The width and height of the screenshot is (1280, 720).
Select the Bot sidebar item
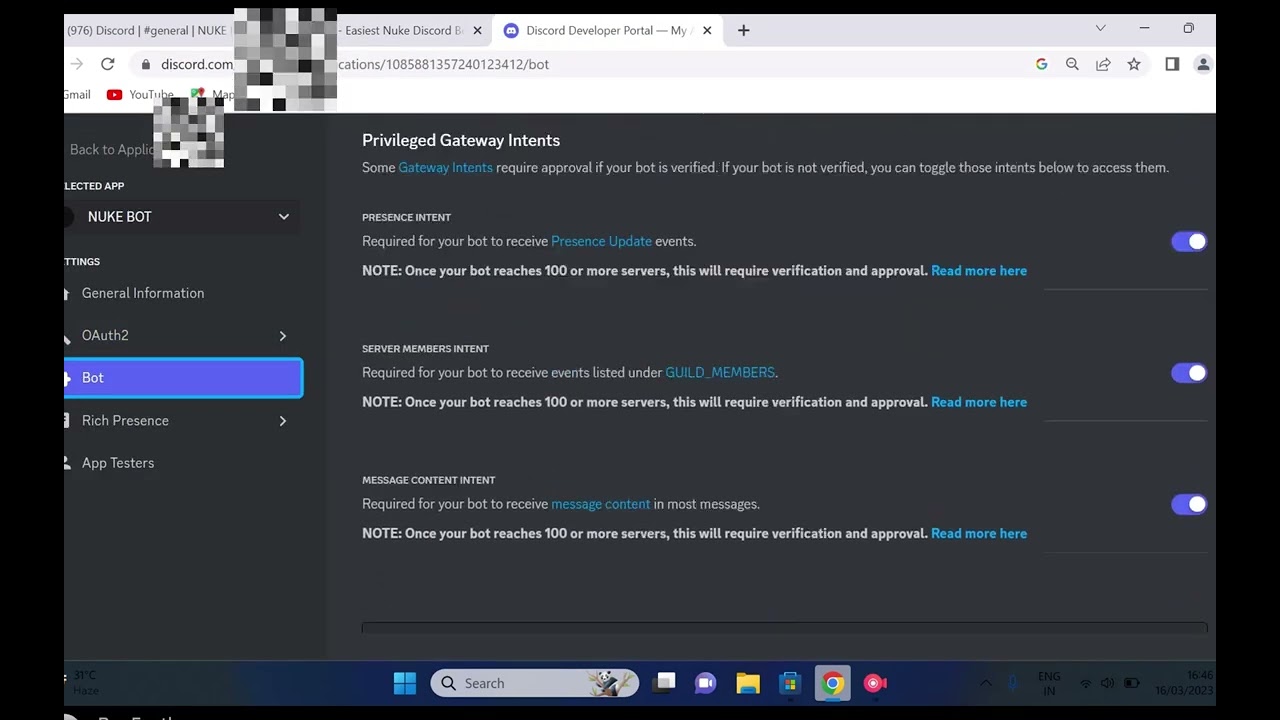click(183, 378)
